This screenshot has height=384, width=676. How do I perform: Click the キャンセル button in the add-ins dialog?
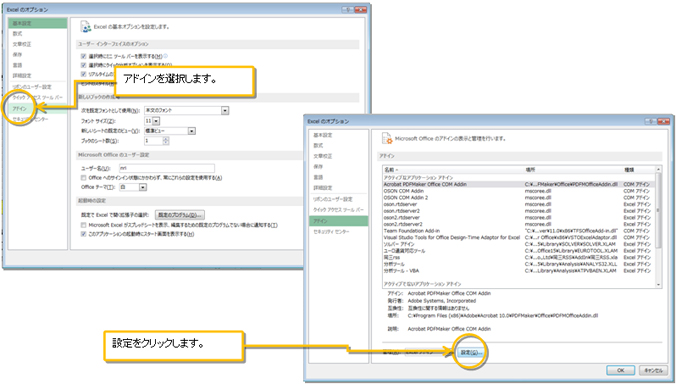(x=653, y=370)
